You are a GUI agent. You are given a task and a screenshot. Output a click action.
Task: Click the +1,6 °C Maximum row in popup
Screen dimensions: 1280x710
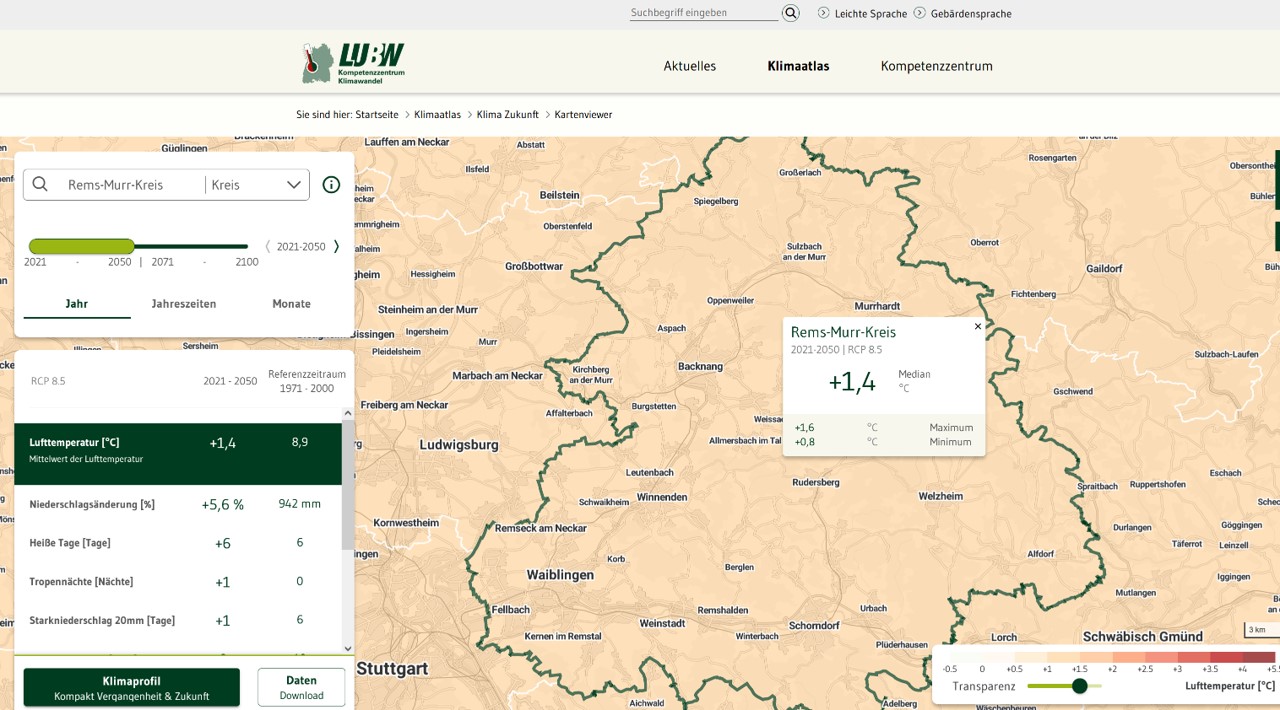(x=883, y=427)
